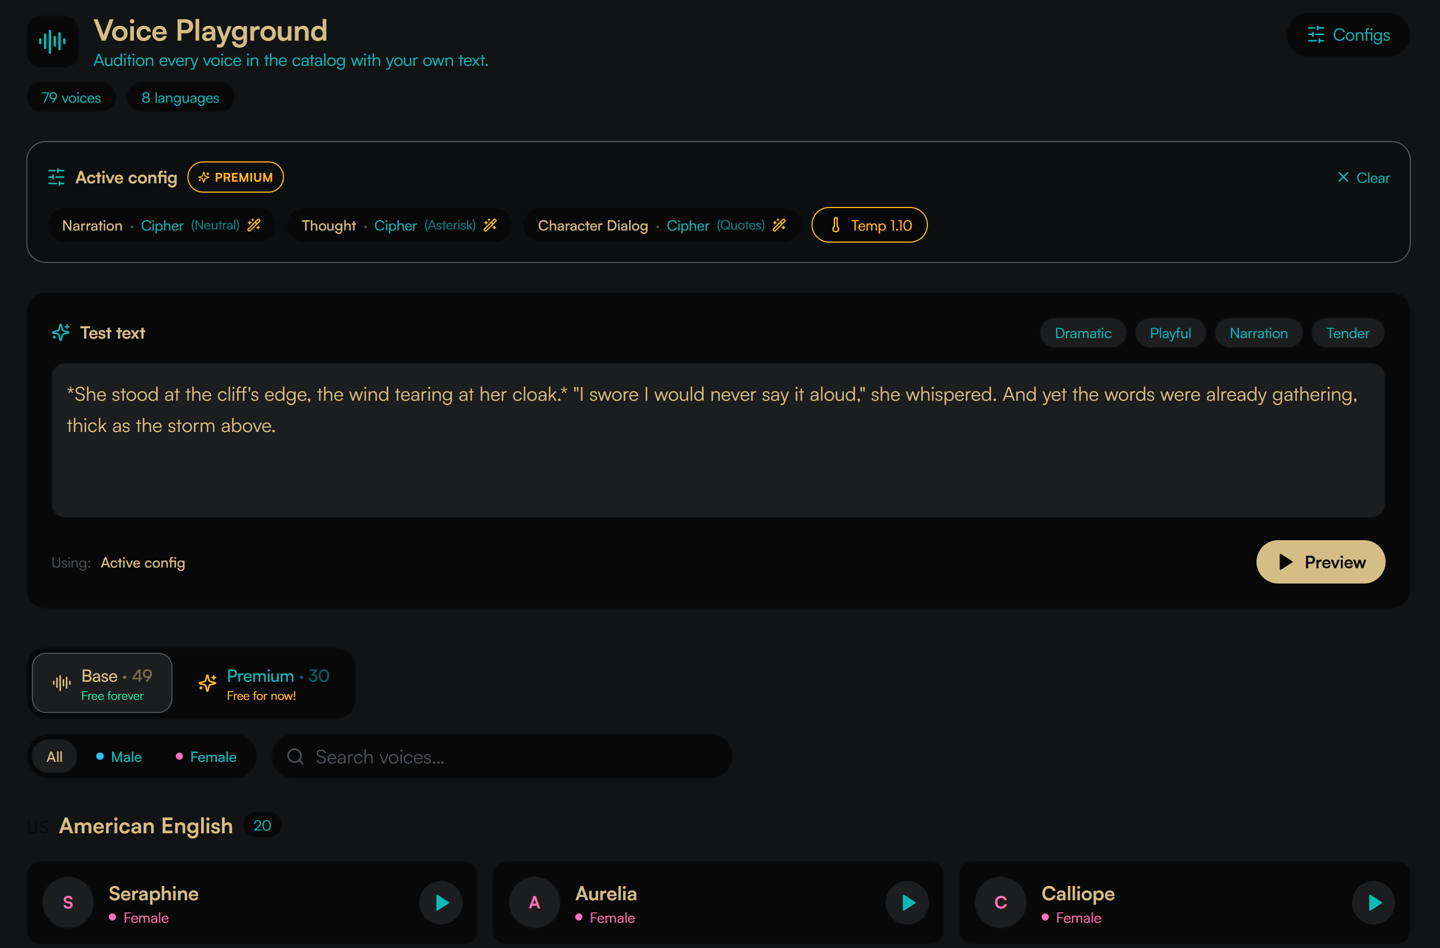This screenshot has height=948, width=1440.
Task: Click the waveform logo icon beside Voice Playground
Action: point(52,42)
